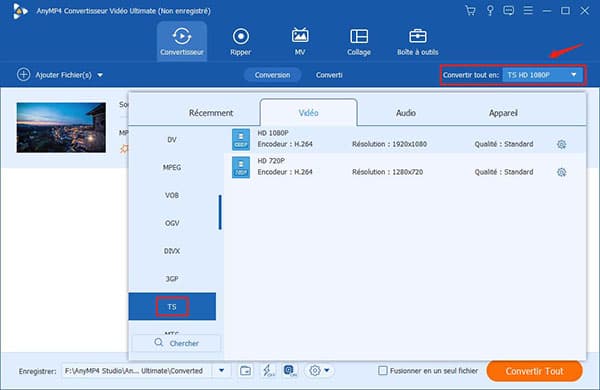
Task: Switch to the Audio format tab
Action: point(406,113)
